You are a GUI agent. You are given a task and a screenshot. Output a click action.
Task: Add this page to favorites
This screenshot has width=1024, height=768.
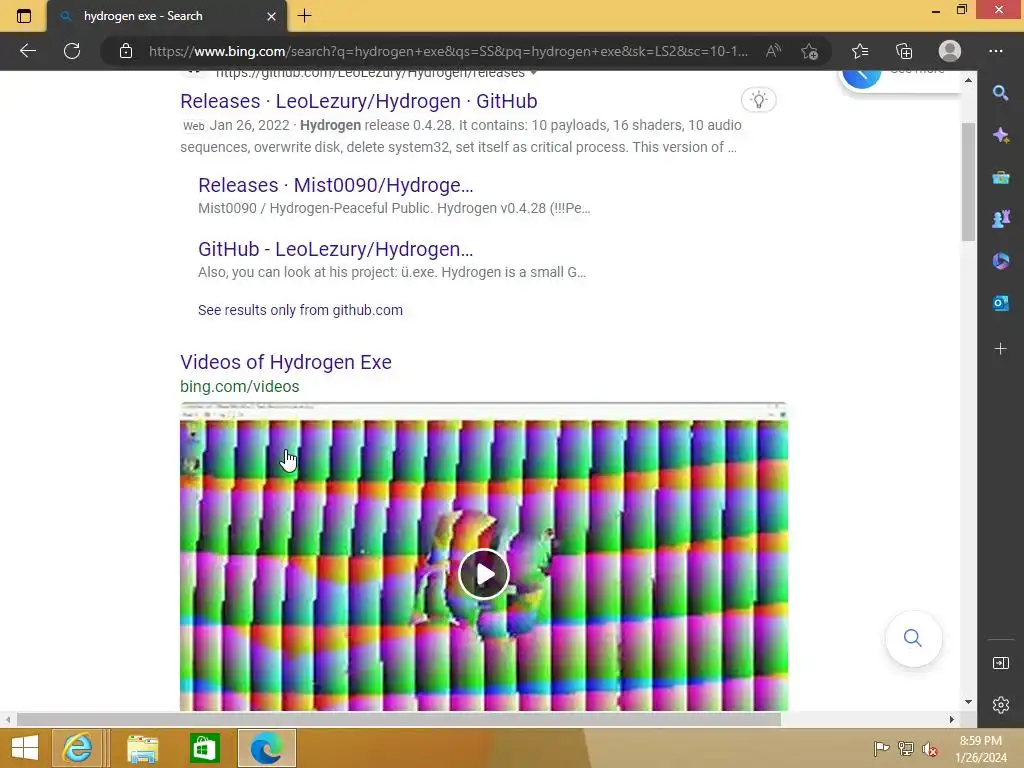(x=810, y=51)
